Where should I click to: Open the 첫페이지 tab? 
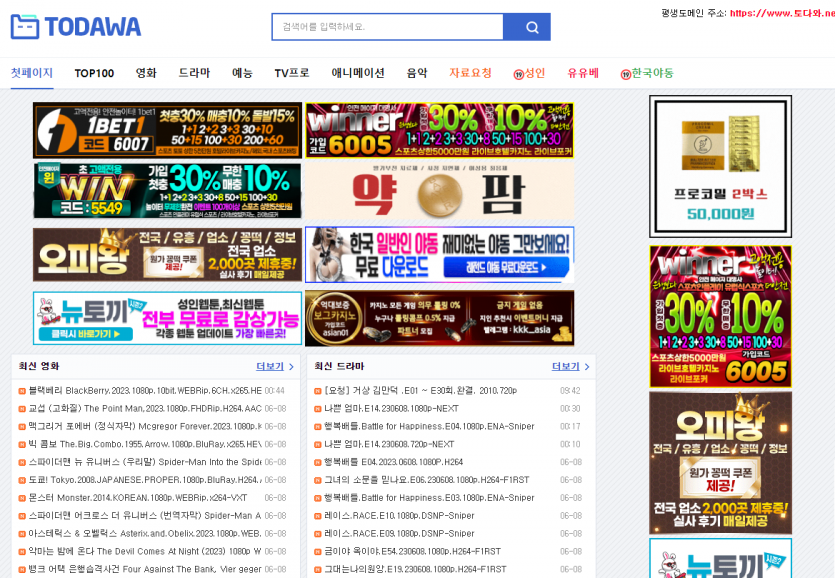pyautogui.click(x=32, y=73)
